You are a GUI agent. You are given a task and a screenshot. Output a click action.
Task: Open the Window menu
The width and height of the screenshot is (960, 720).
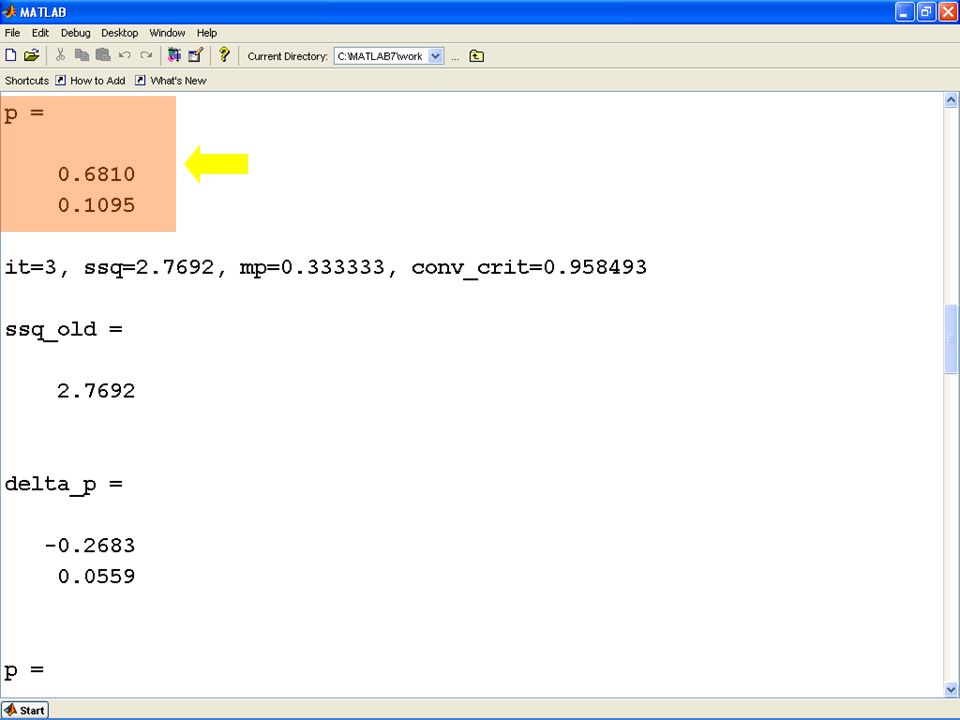pyautogui.click(x=167, y=33)
